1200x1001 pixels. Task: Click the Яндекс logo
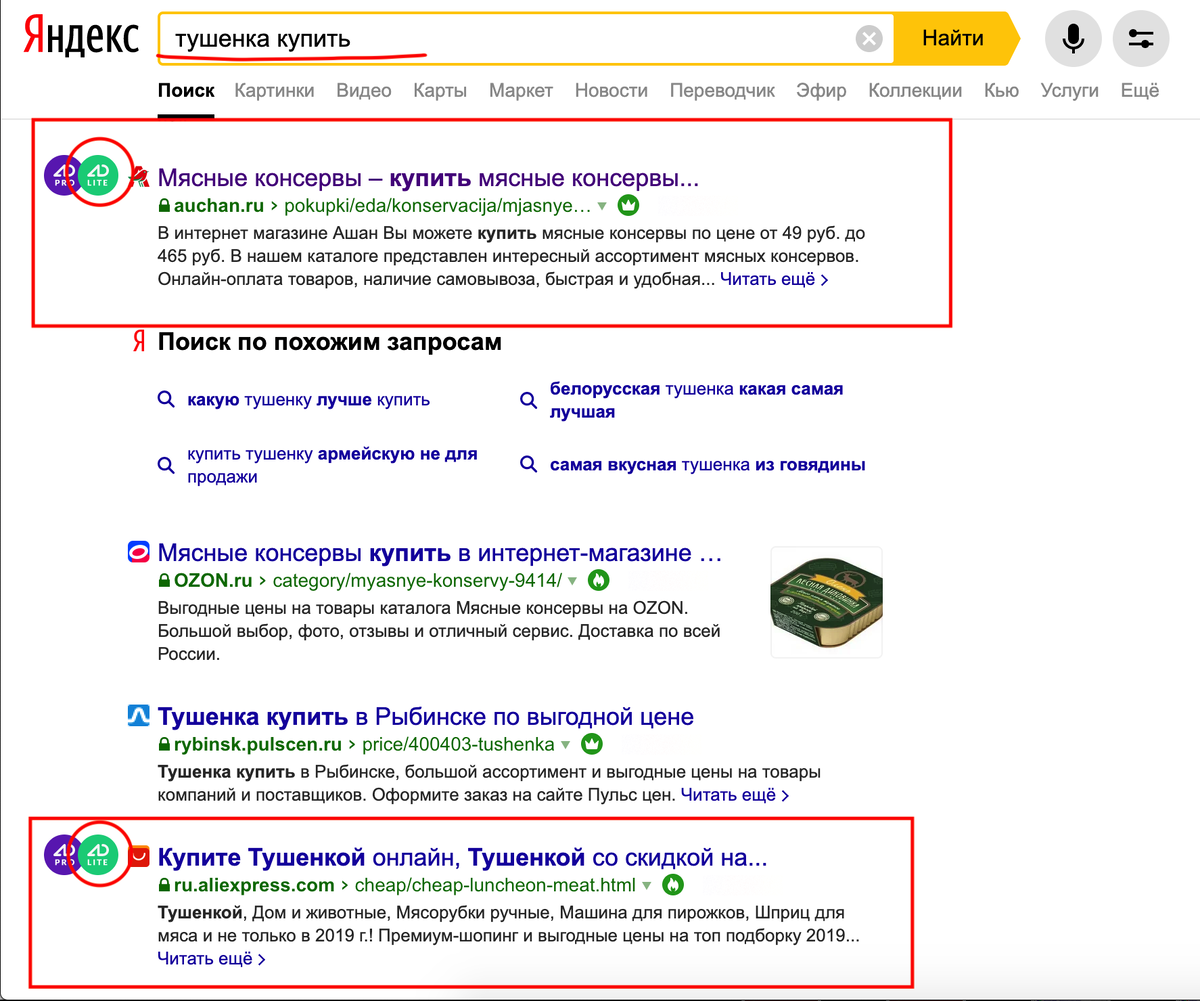(81, 38)
